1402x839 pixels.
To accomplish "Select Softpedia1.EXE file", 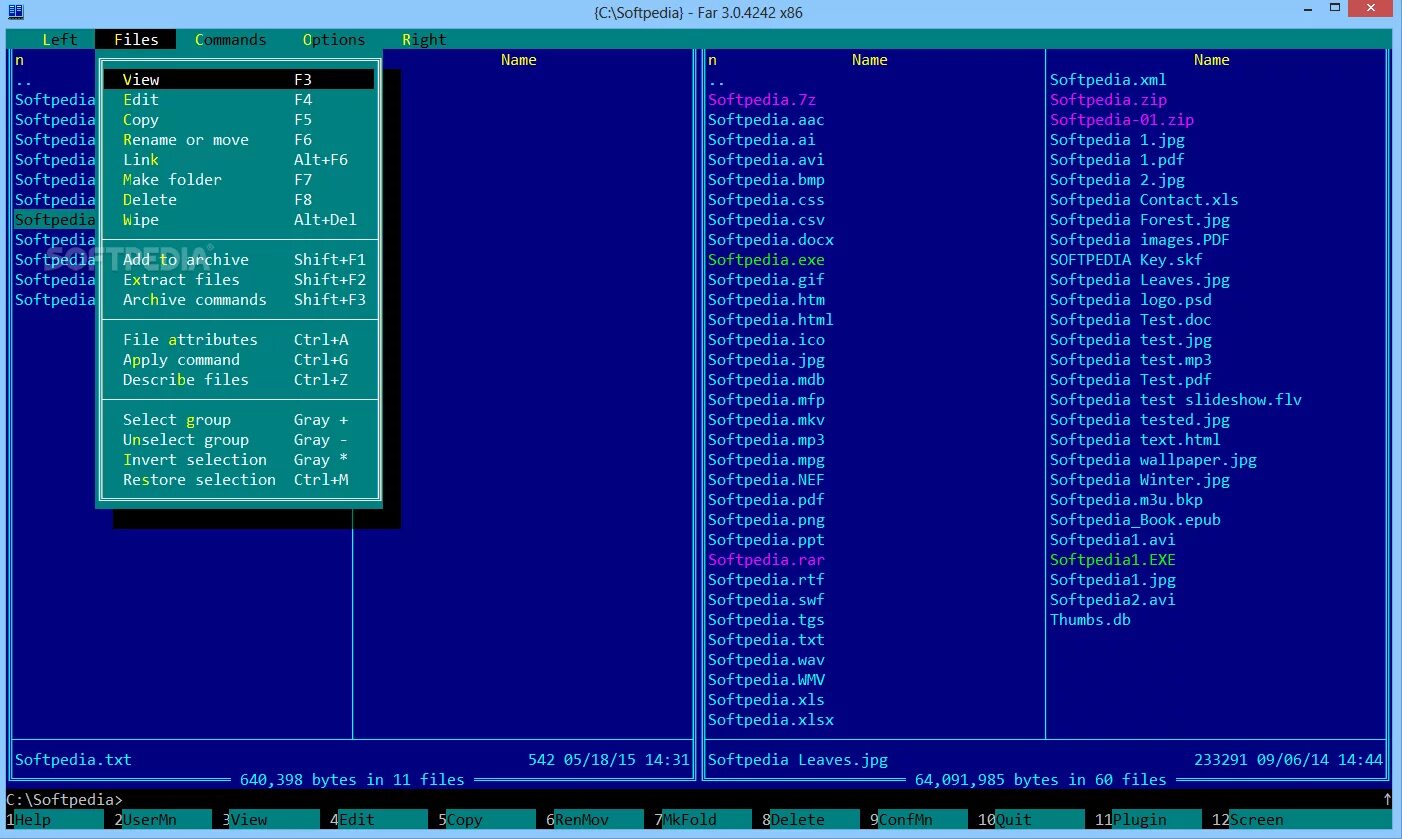I will tap(1113, 560).
